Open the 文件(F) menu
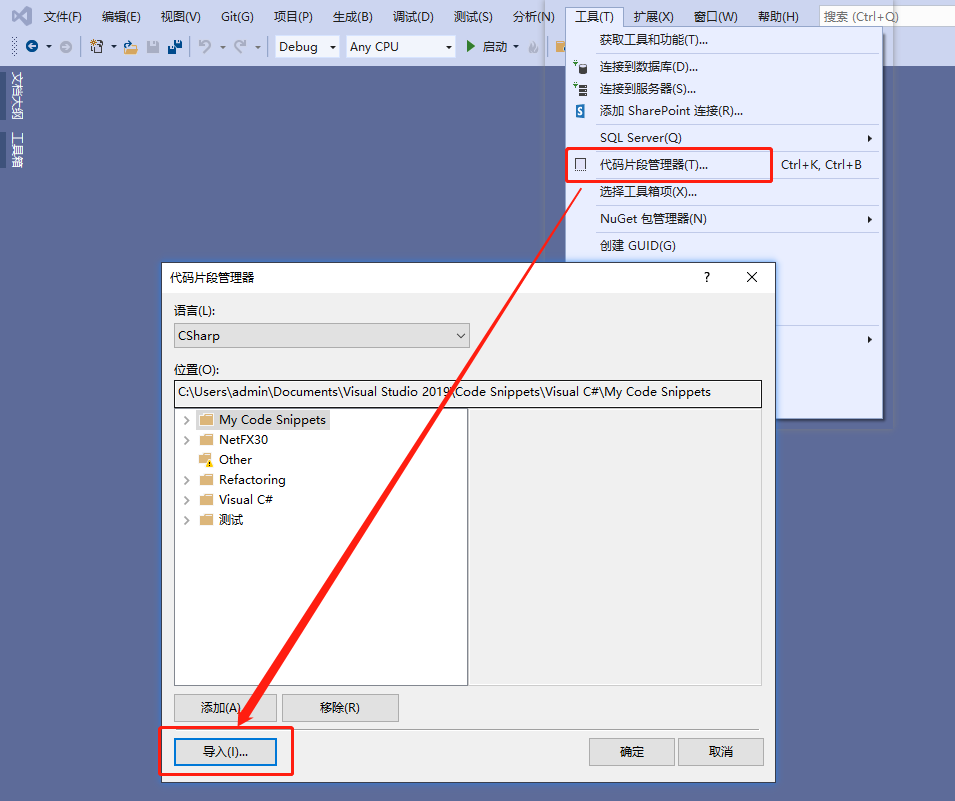The height and width of the screenshot is (801, 955). (62, 16)
